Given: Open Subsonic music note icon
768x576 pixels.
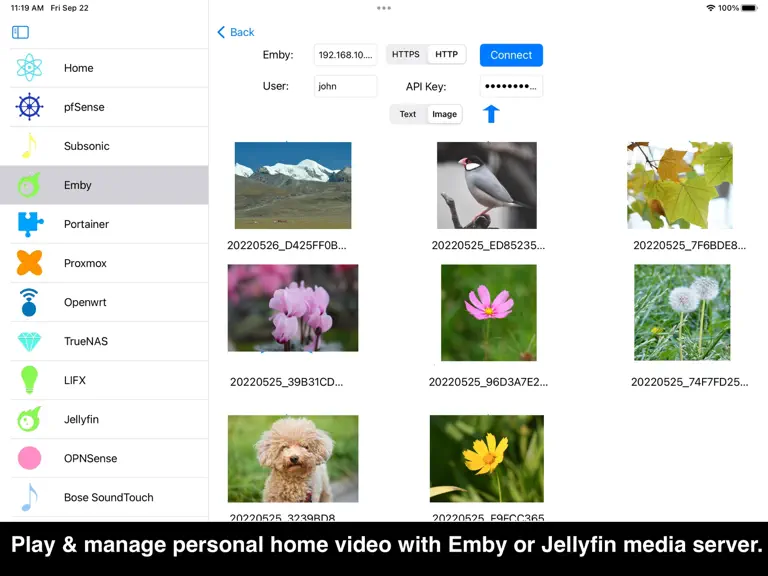Looking at the screenshot, I should coord(29,146).
